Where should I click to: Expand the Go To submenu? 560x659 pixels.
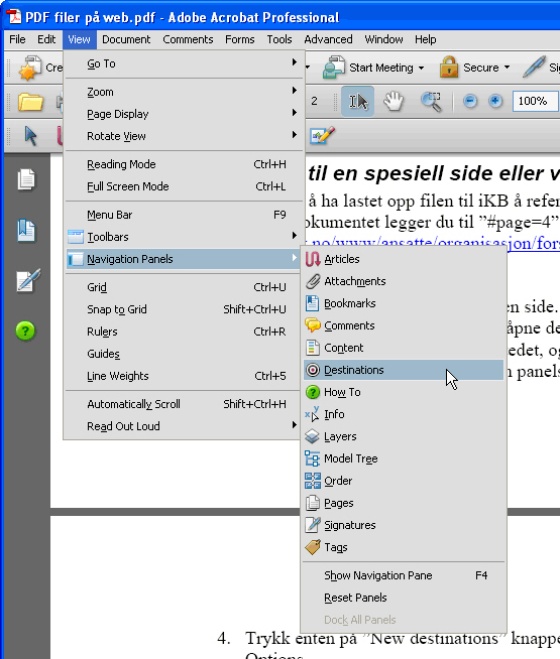coord(184,64)
